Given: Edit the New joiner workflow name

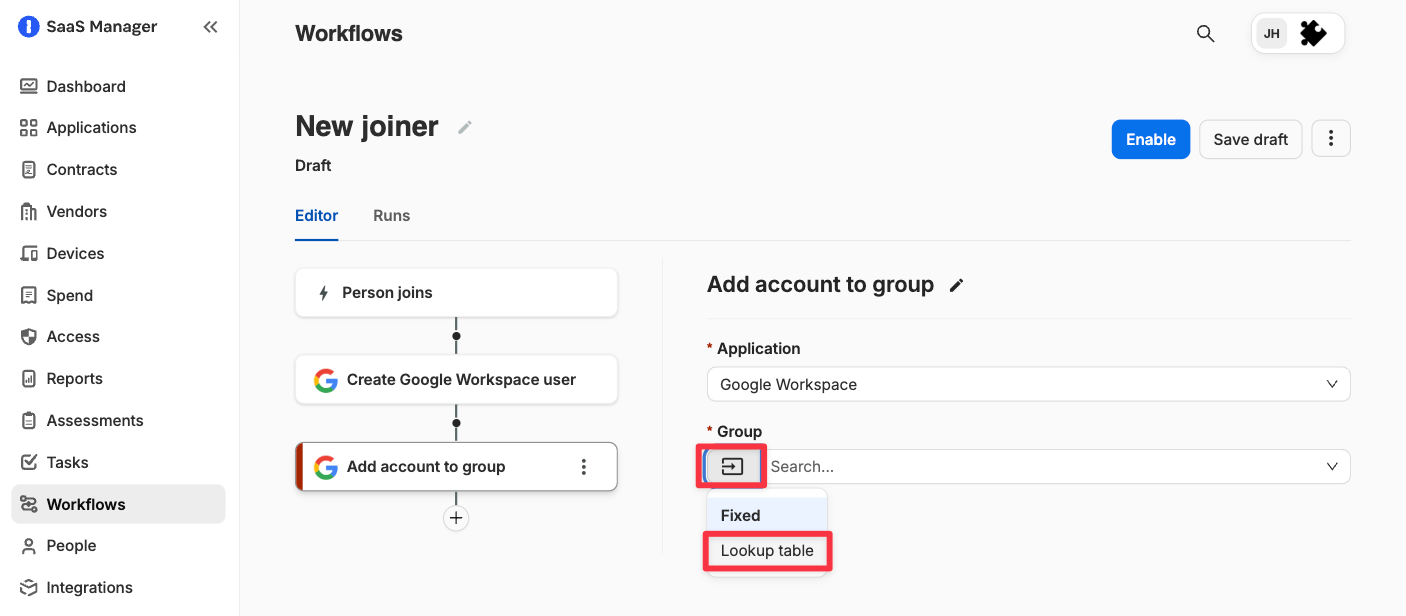Looking at the screenshot, I should (x=465, y=127).
